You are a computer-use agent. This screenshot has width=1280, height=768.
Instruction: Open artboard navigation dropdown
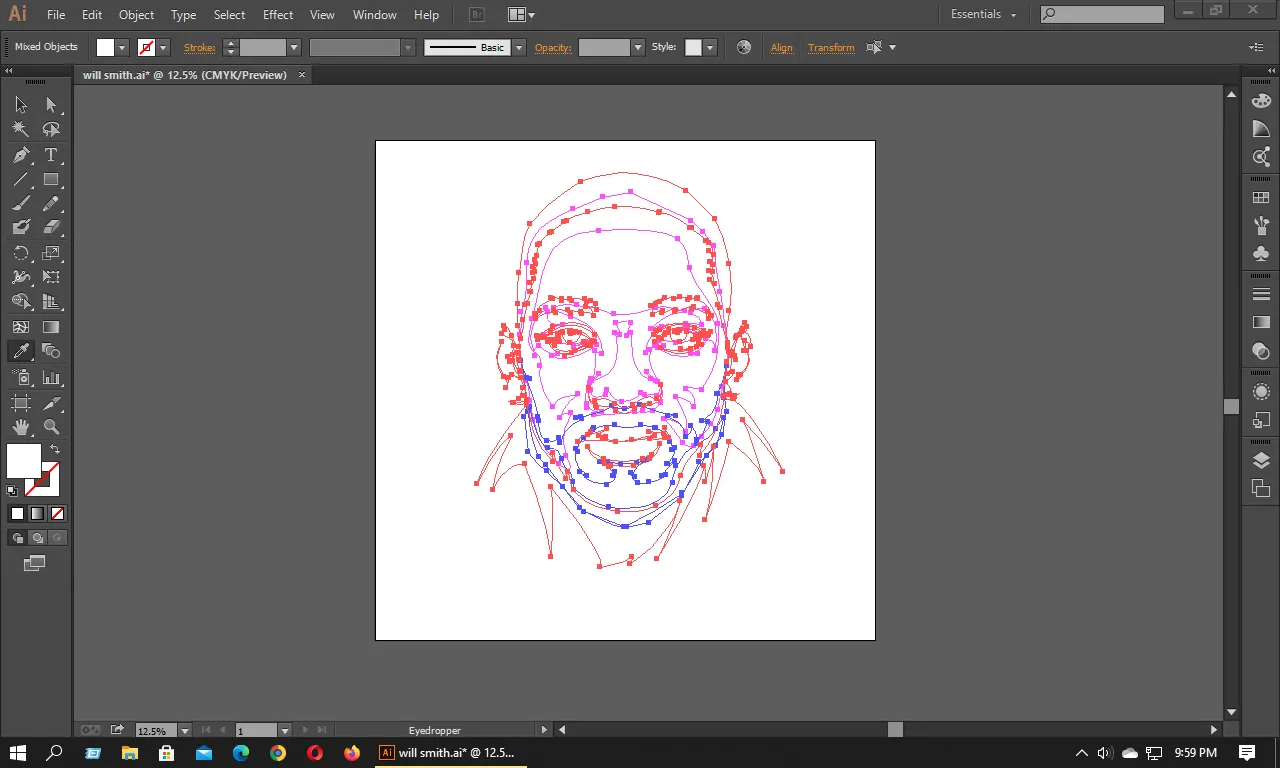285,731
